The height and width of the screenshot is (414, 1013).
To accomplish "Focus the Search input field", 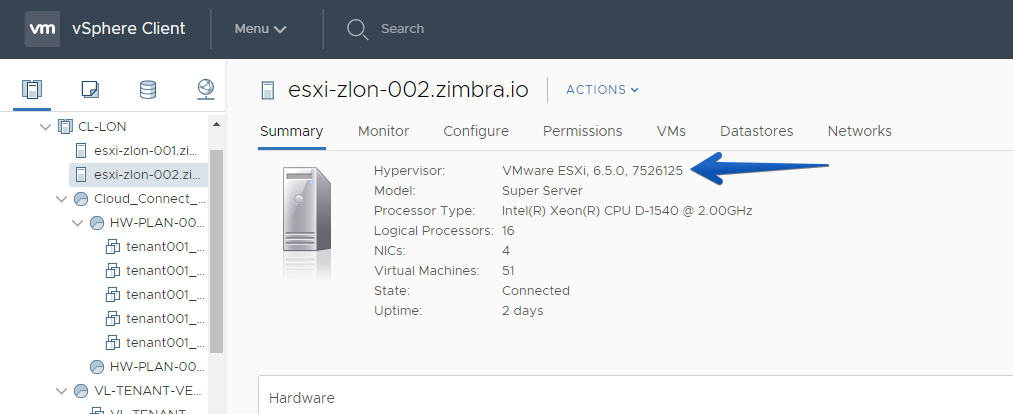I will coord(402,29).
